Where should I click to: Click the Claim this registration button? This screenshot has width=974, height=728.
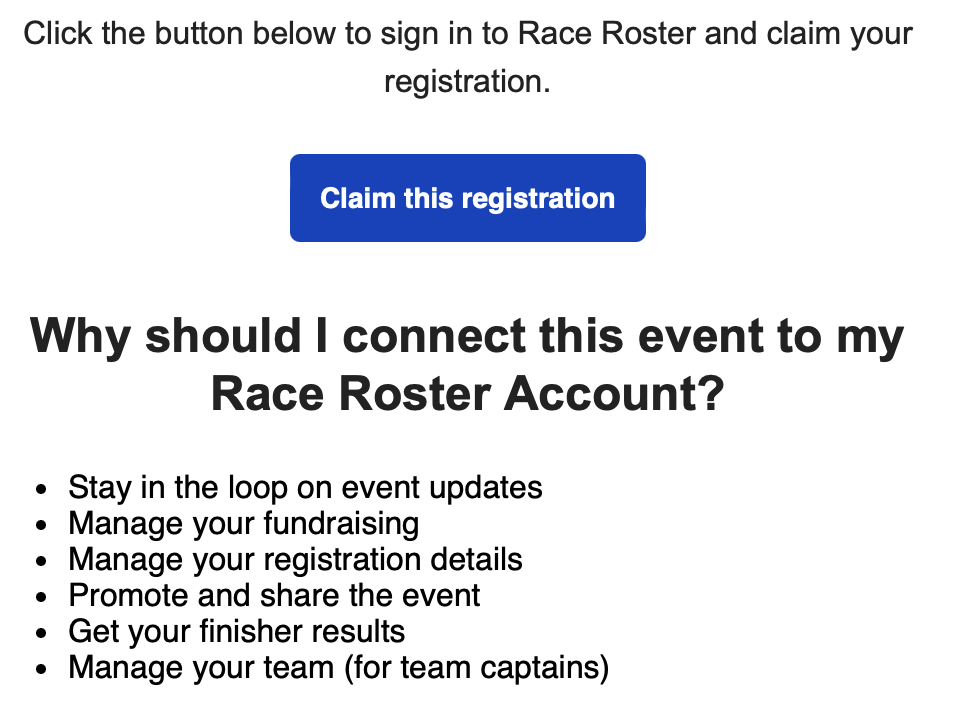[467, 198]
